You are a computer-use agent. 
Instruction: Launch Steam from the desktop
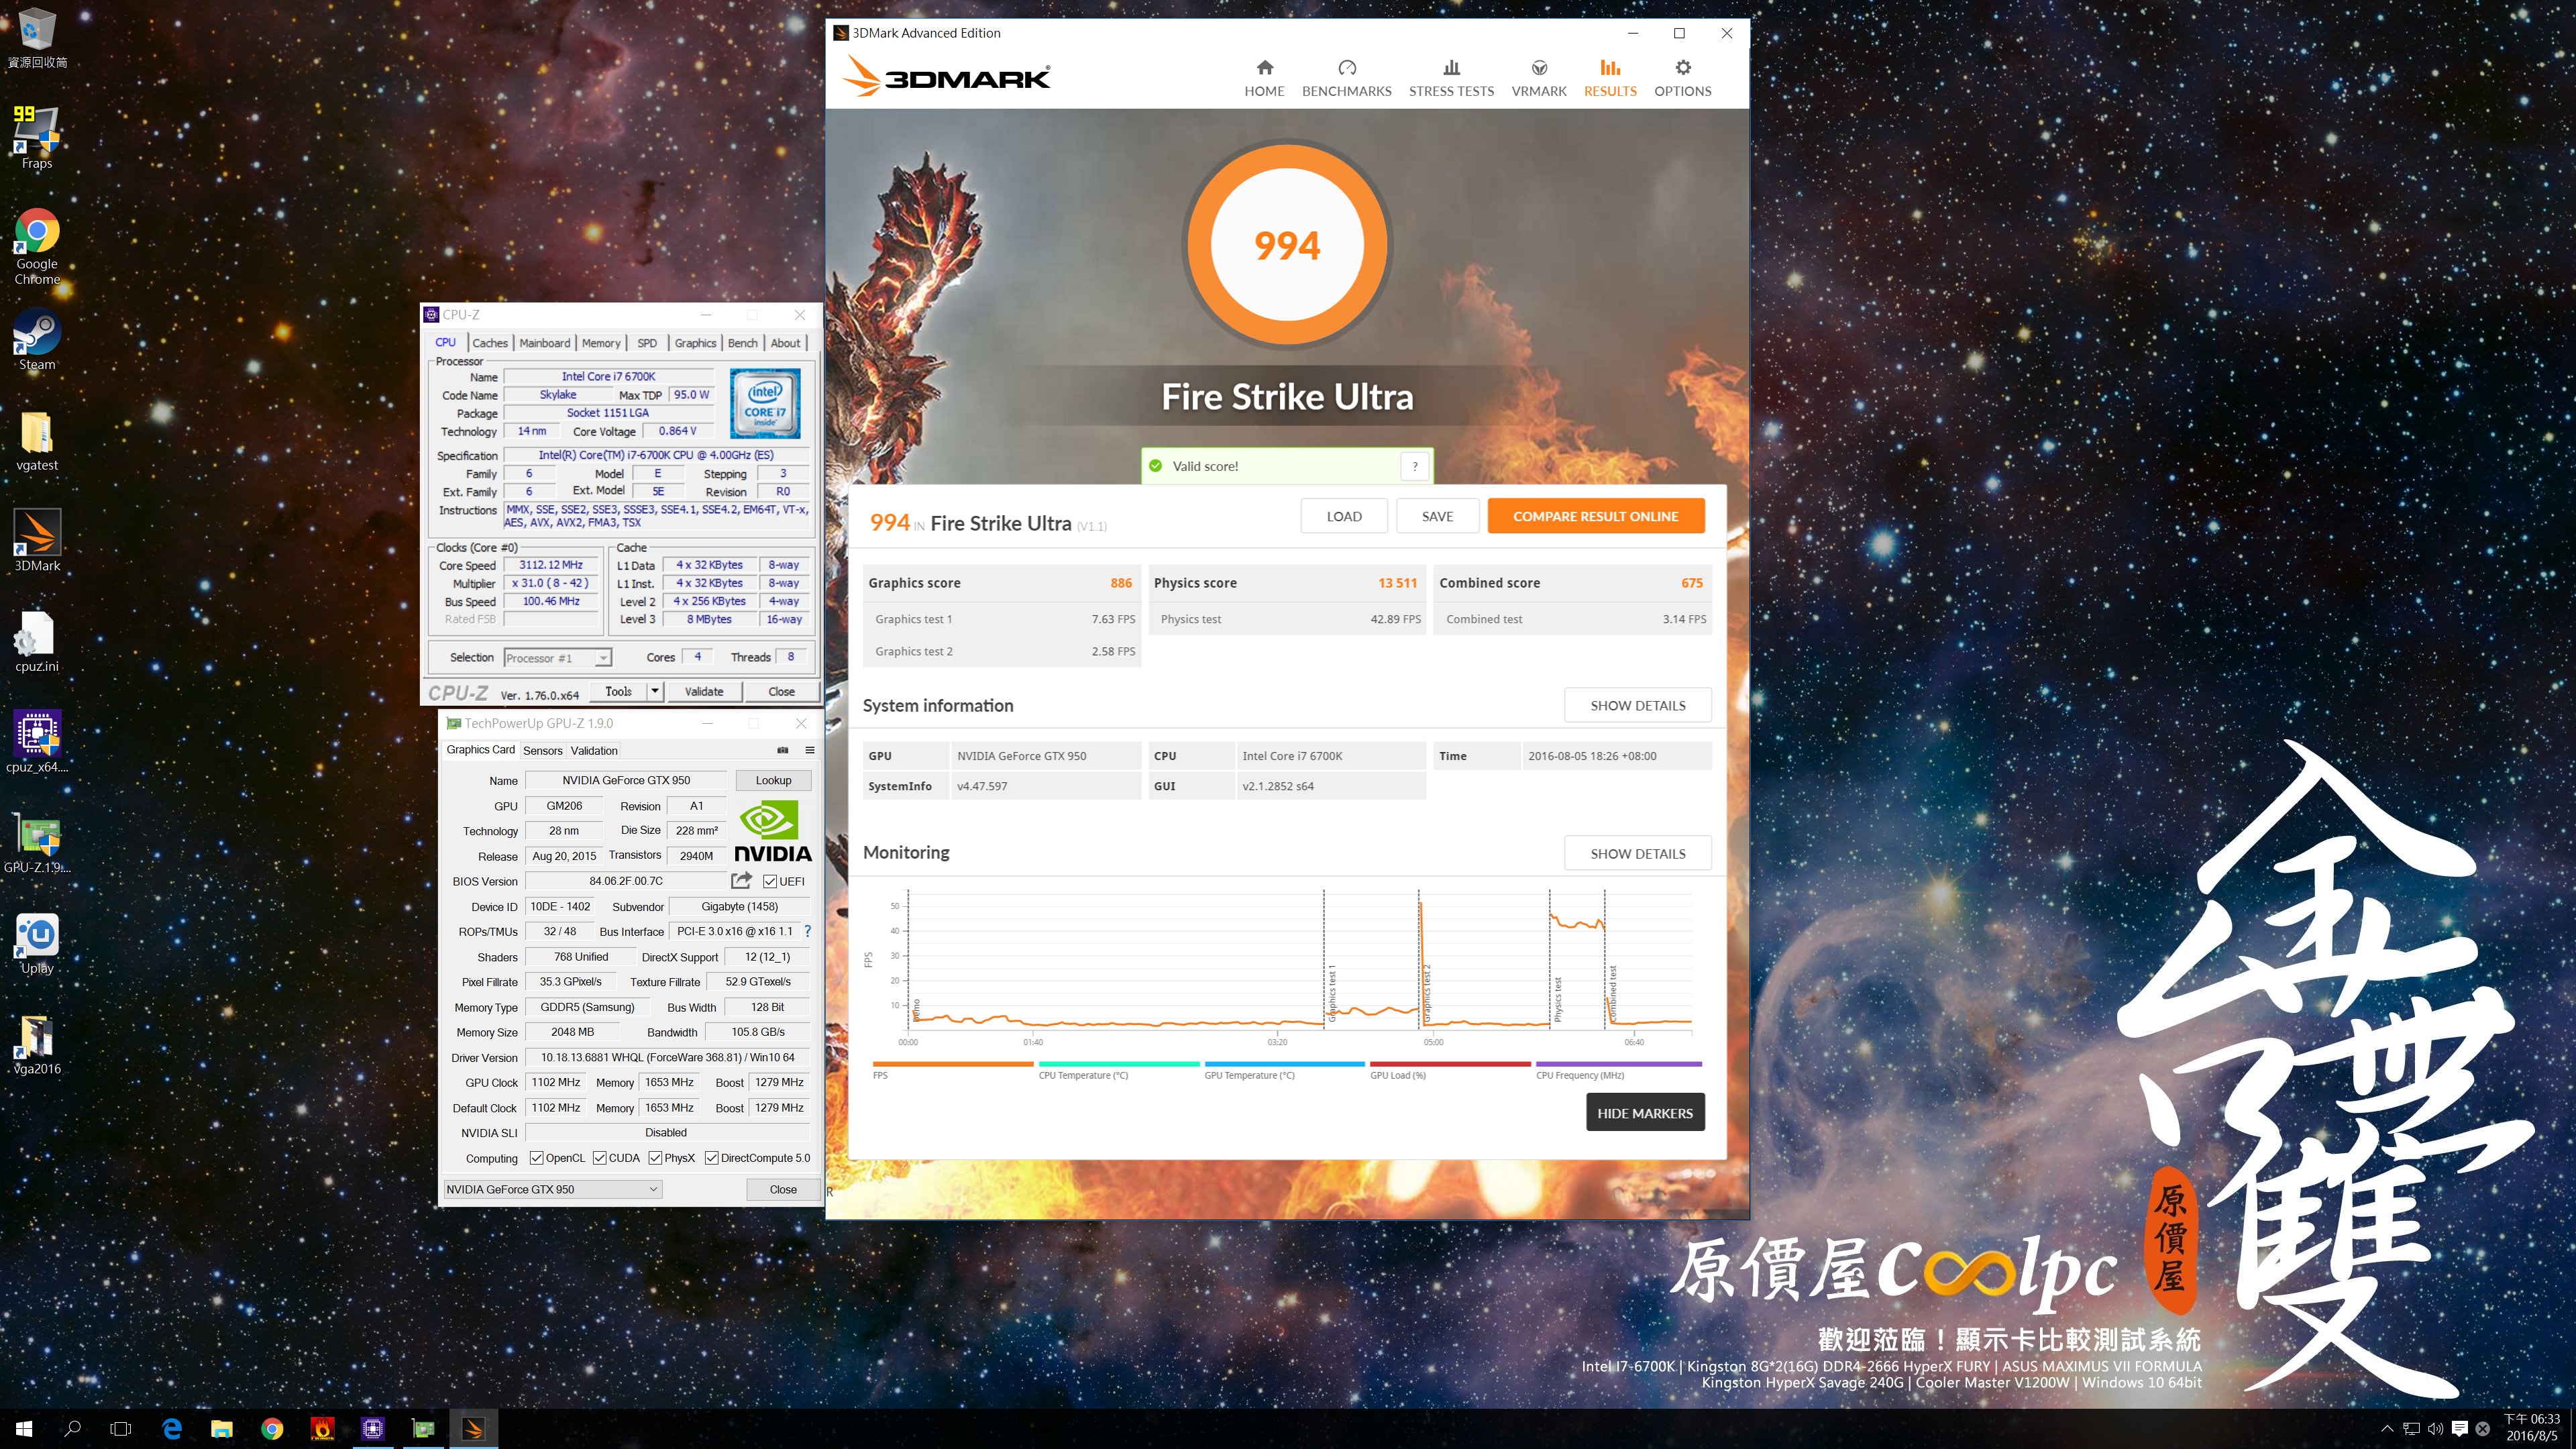pos(37,340)
